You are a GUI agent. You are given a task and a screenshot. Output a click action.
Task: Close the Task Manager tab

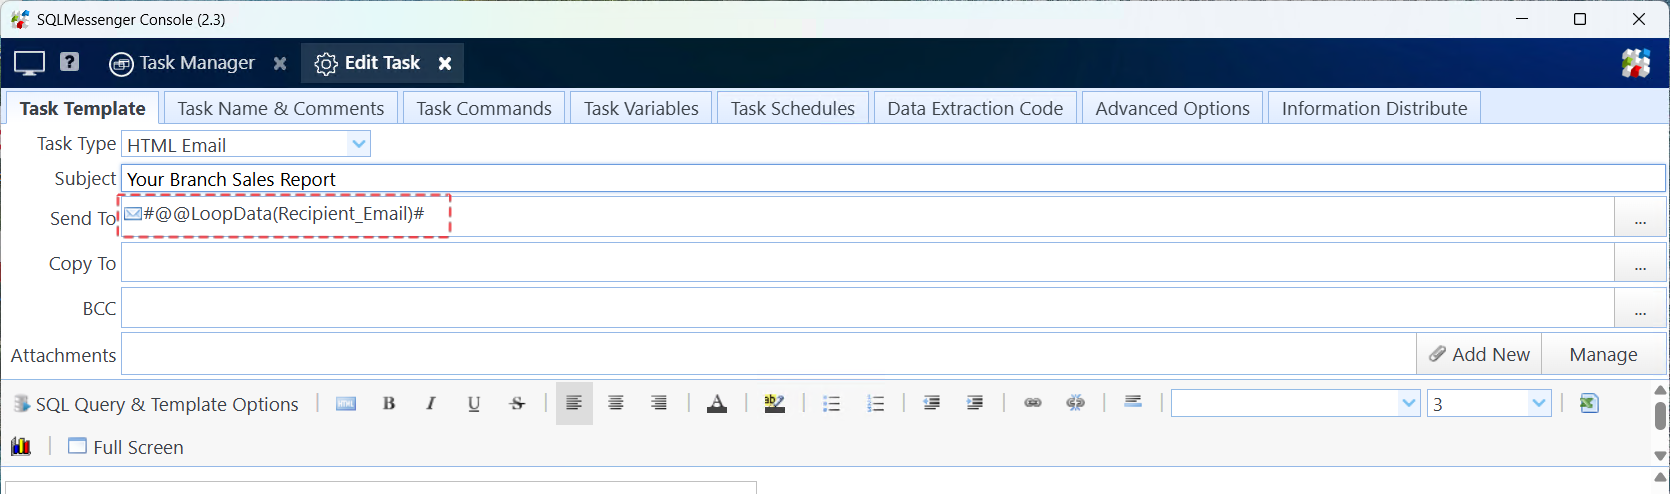coord(280,63)
